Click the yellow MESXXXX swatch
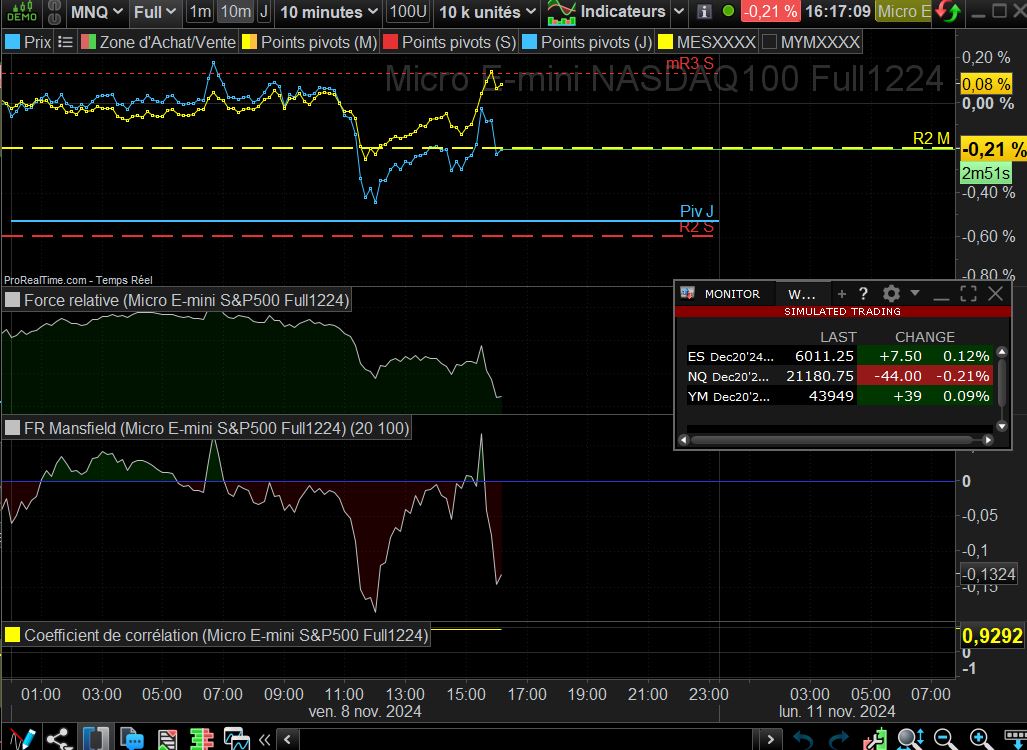This screenshot has width=1027, height=750. [665, 43]
